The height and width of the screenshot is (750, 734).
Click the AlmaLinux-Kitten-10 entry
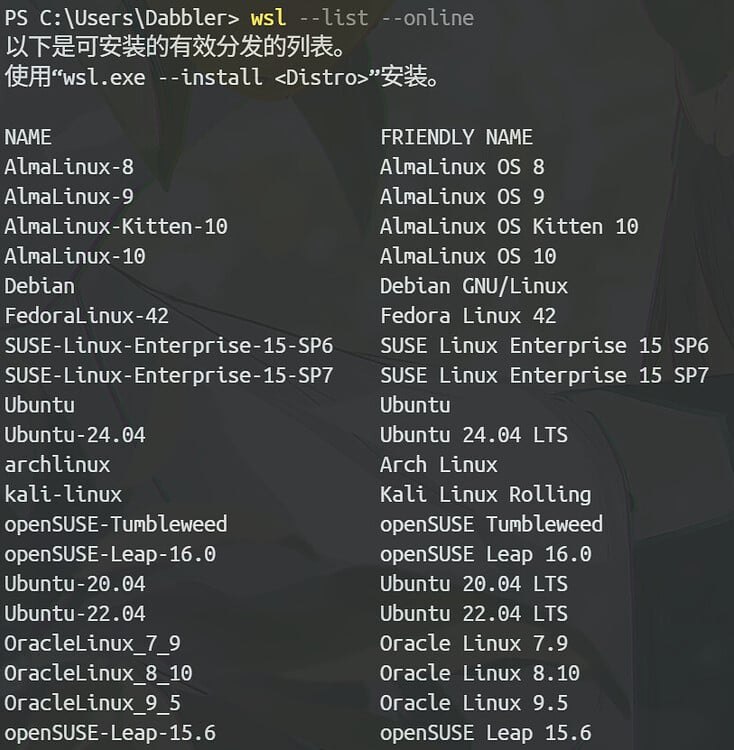116,227
